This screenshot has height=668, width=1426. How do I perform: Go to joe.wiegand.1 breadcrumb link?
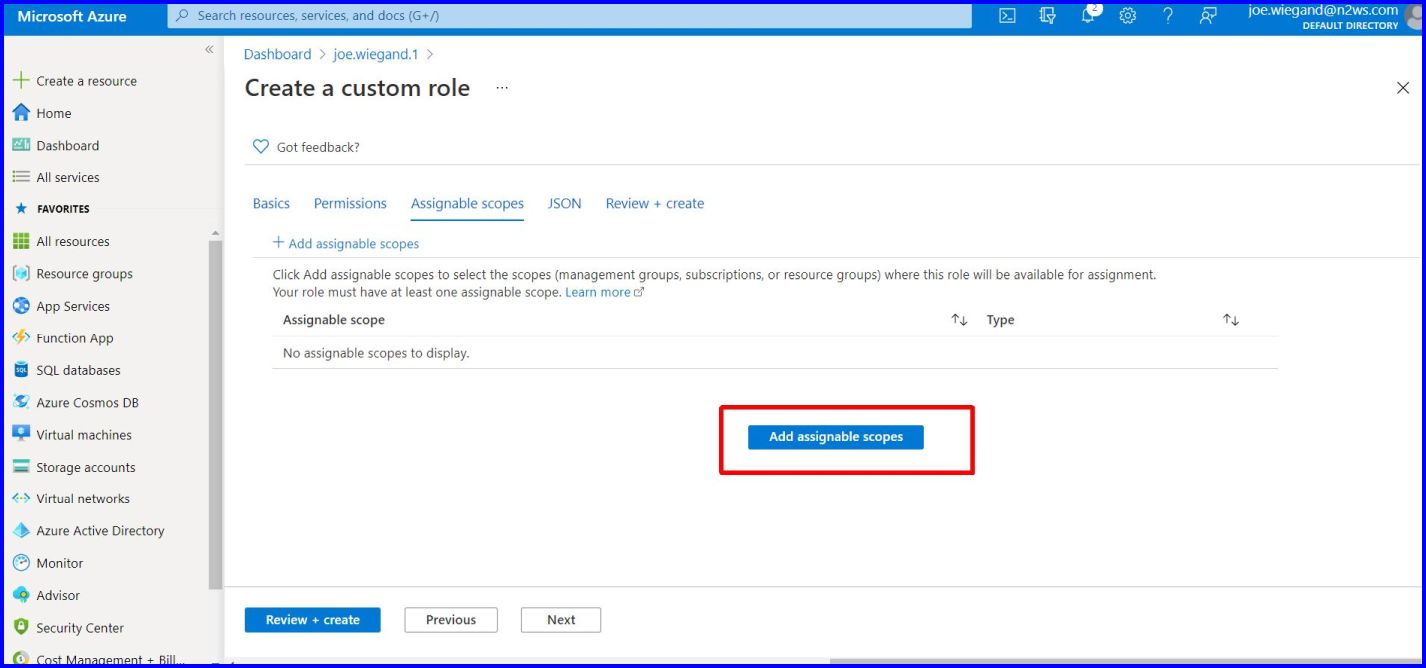click(x=376, y=54)
